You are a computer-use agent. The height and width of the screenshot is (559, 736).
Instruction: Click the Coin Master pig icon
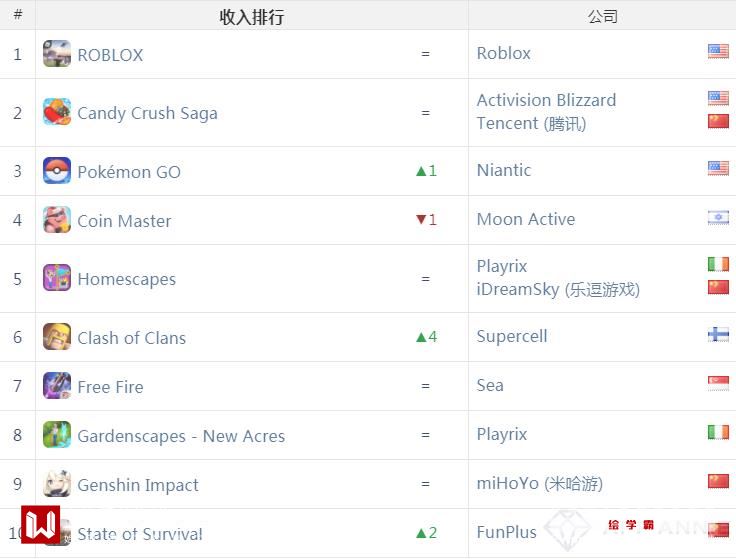[x=57, y=220]
